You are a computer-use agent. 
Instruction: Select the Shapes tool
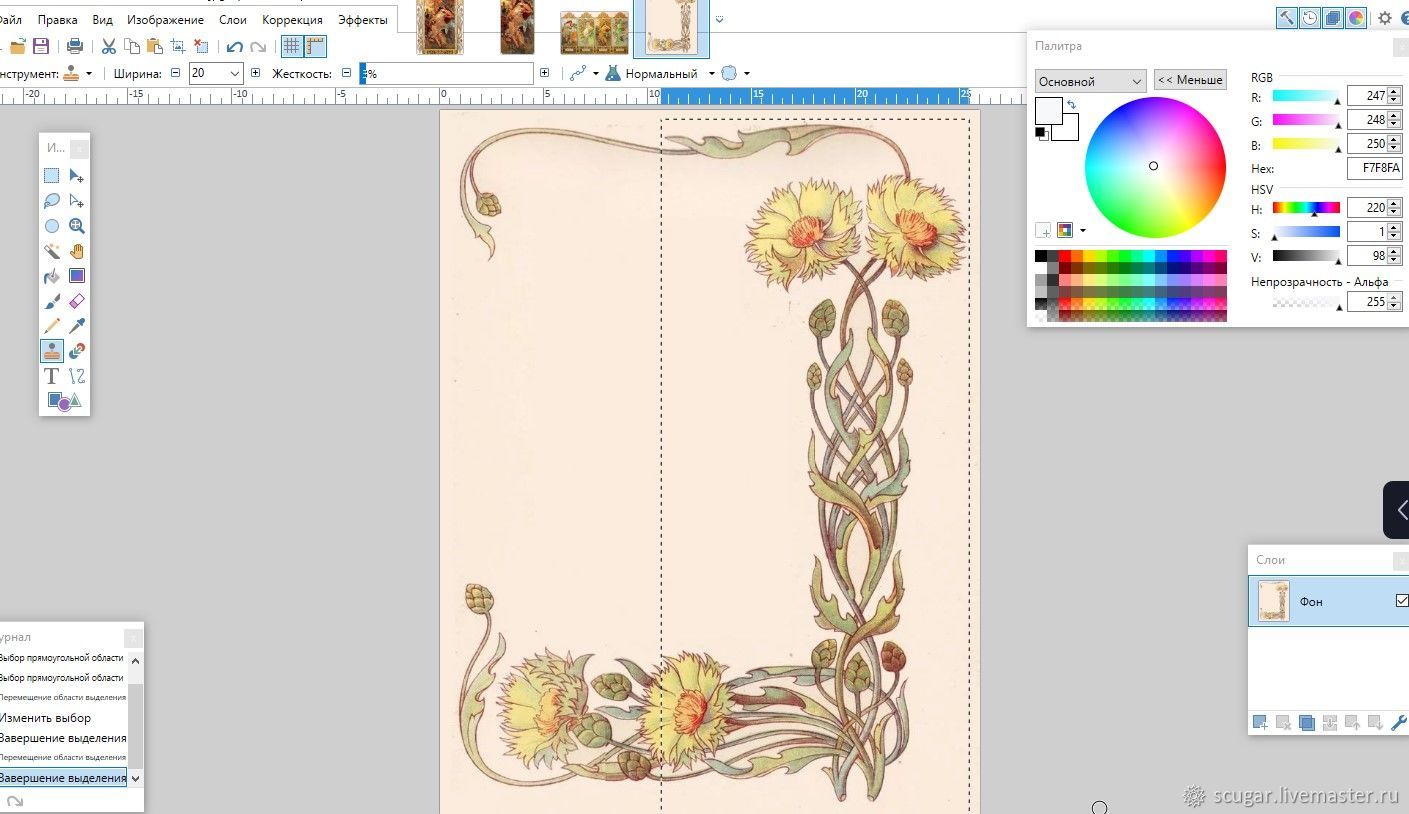[64, 401]
